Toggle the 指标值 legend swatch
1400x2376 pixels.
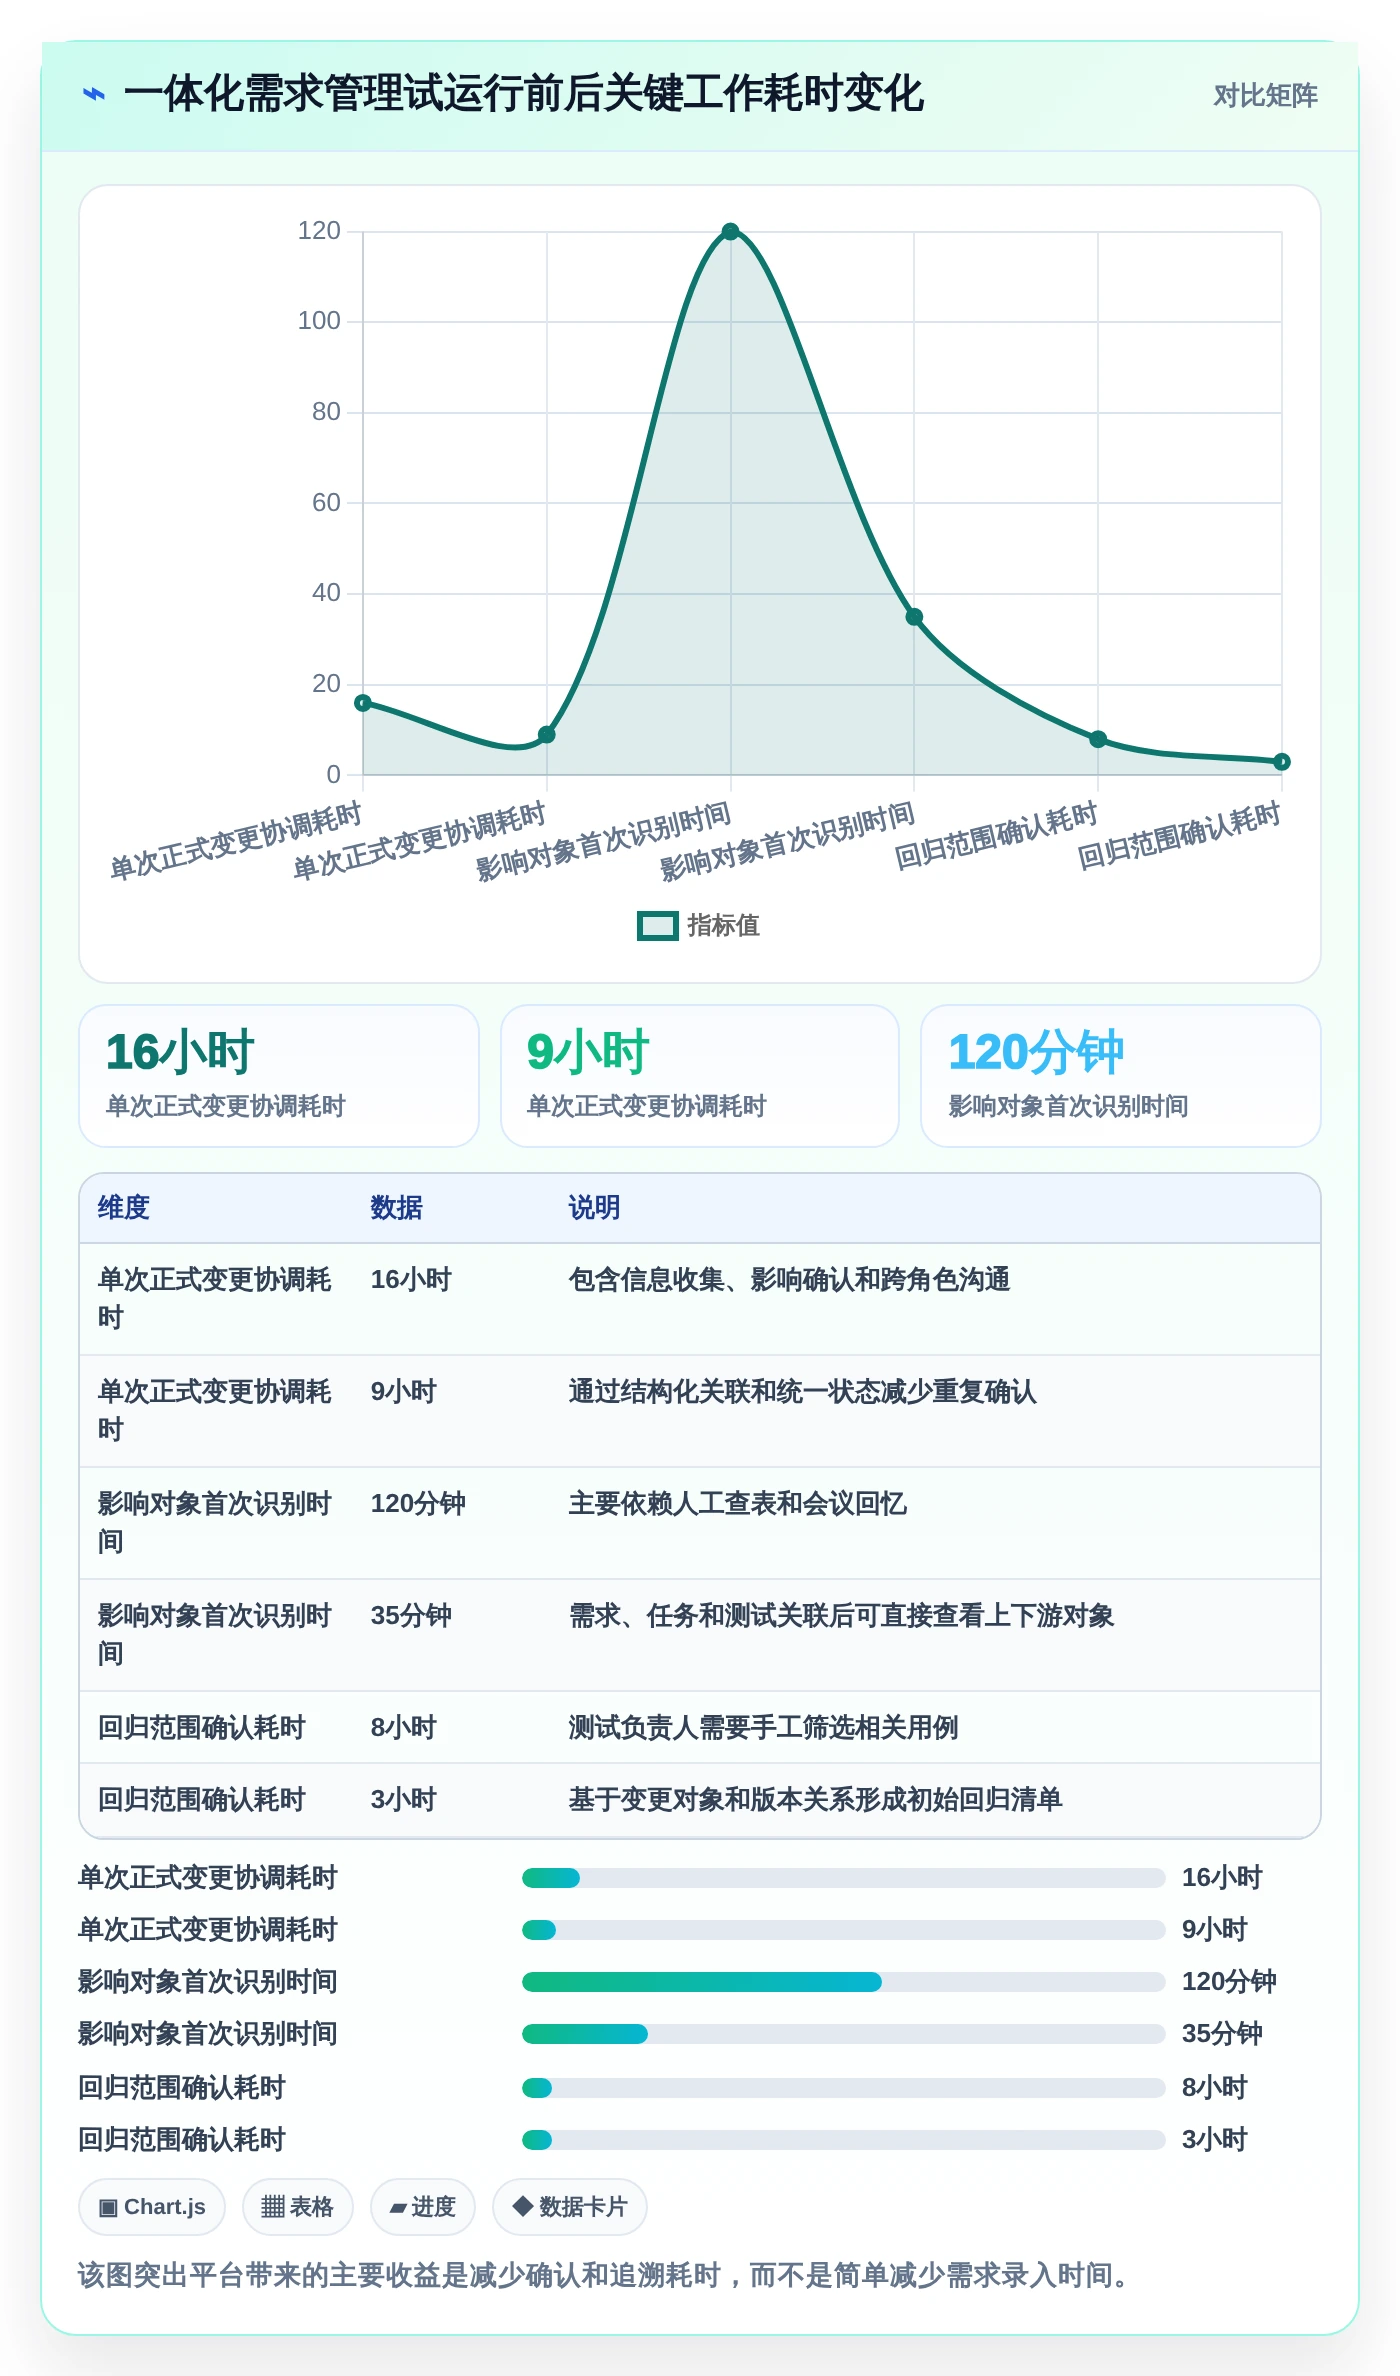tap(658, 926)
